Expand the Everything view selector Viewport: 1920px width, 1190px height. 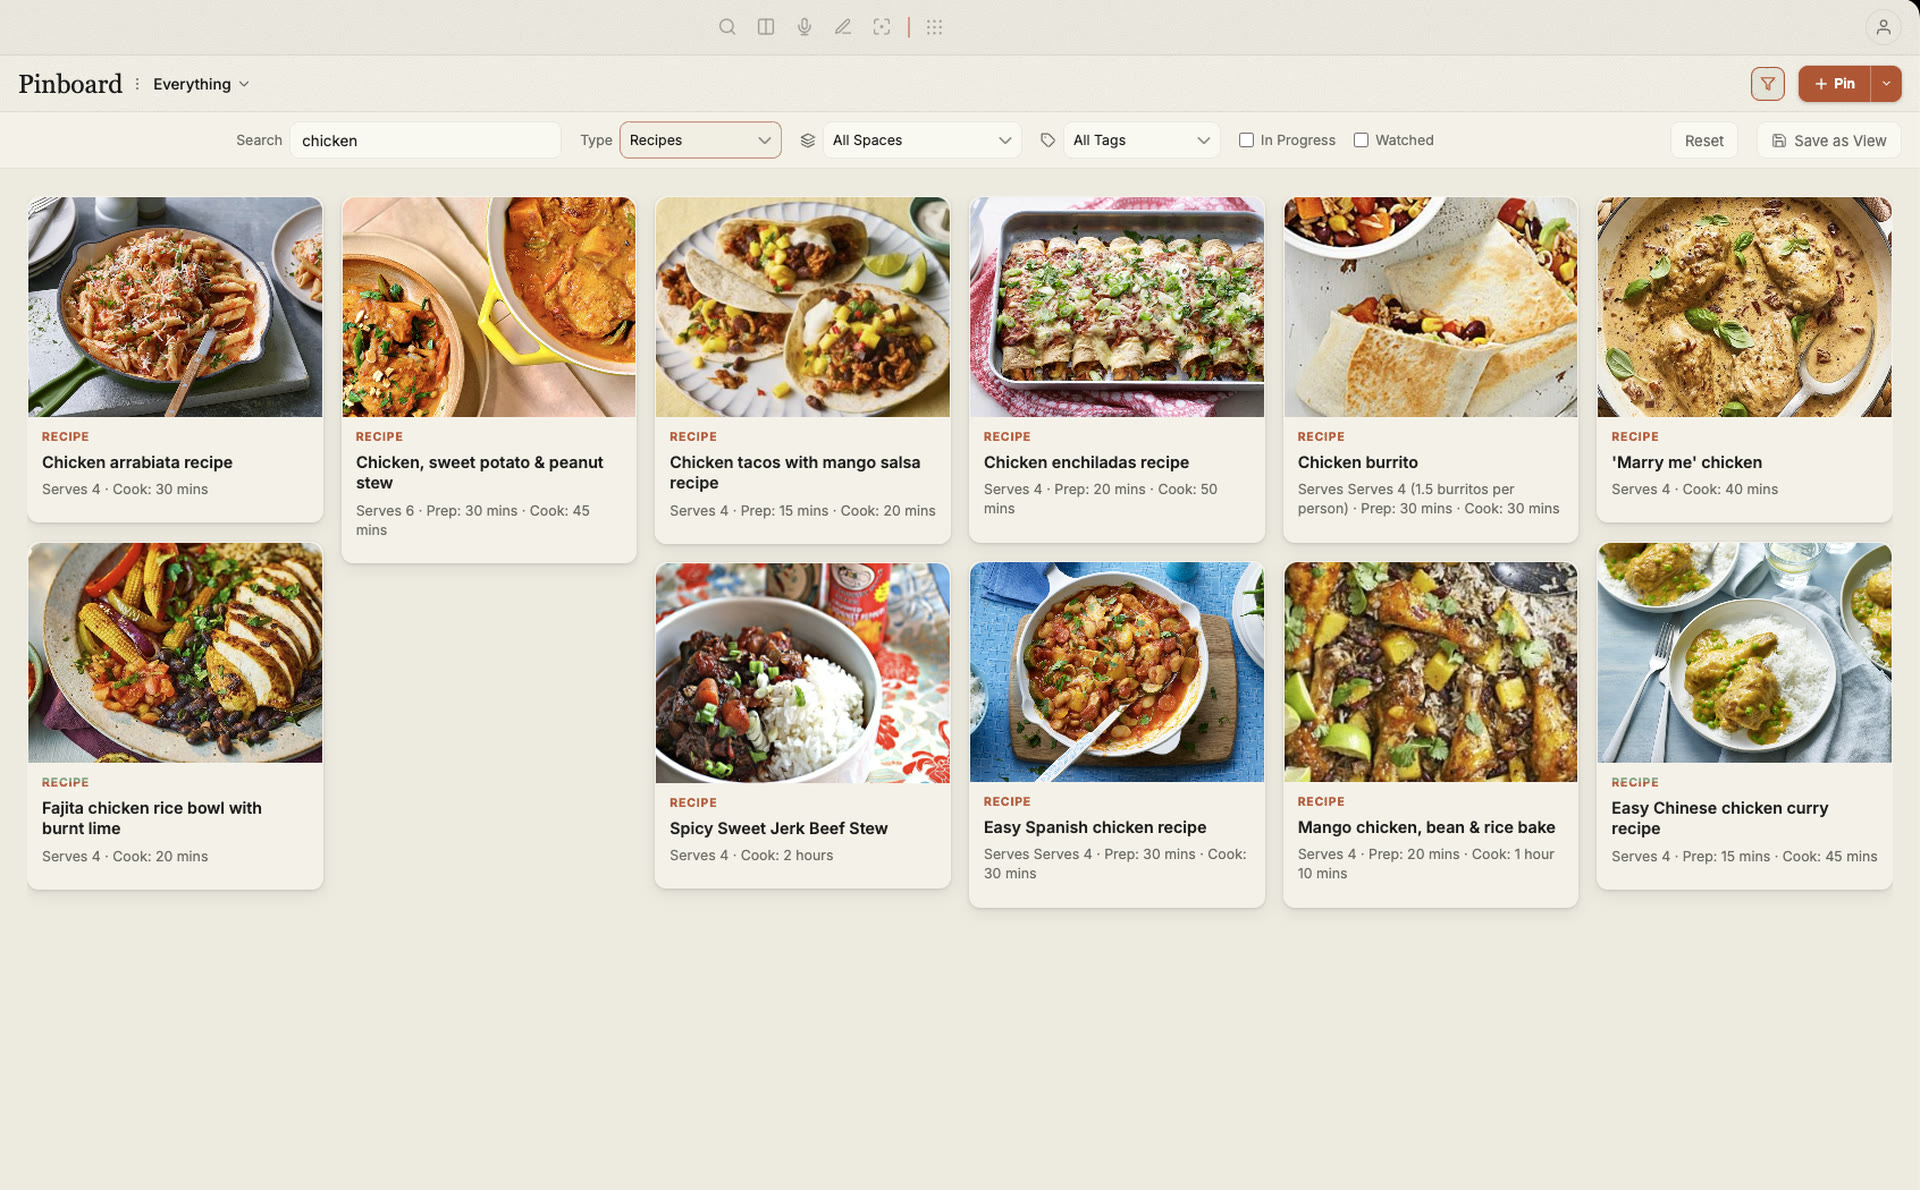[x=201, y=84]
